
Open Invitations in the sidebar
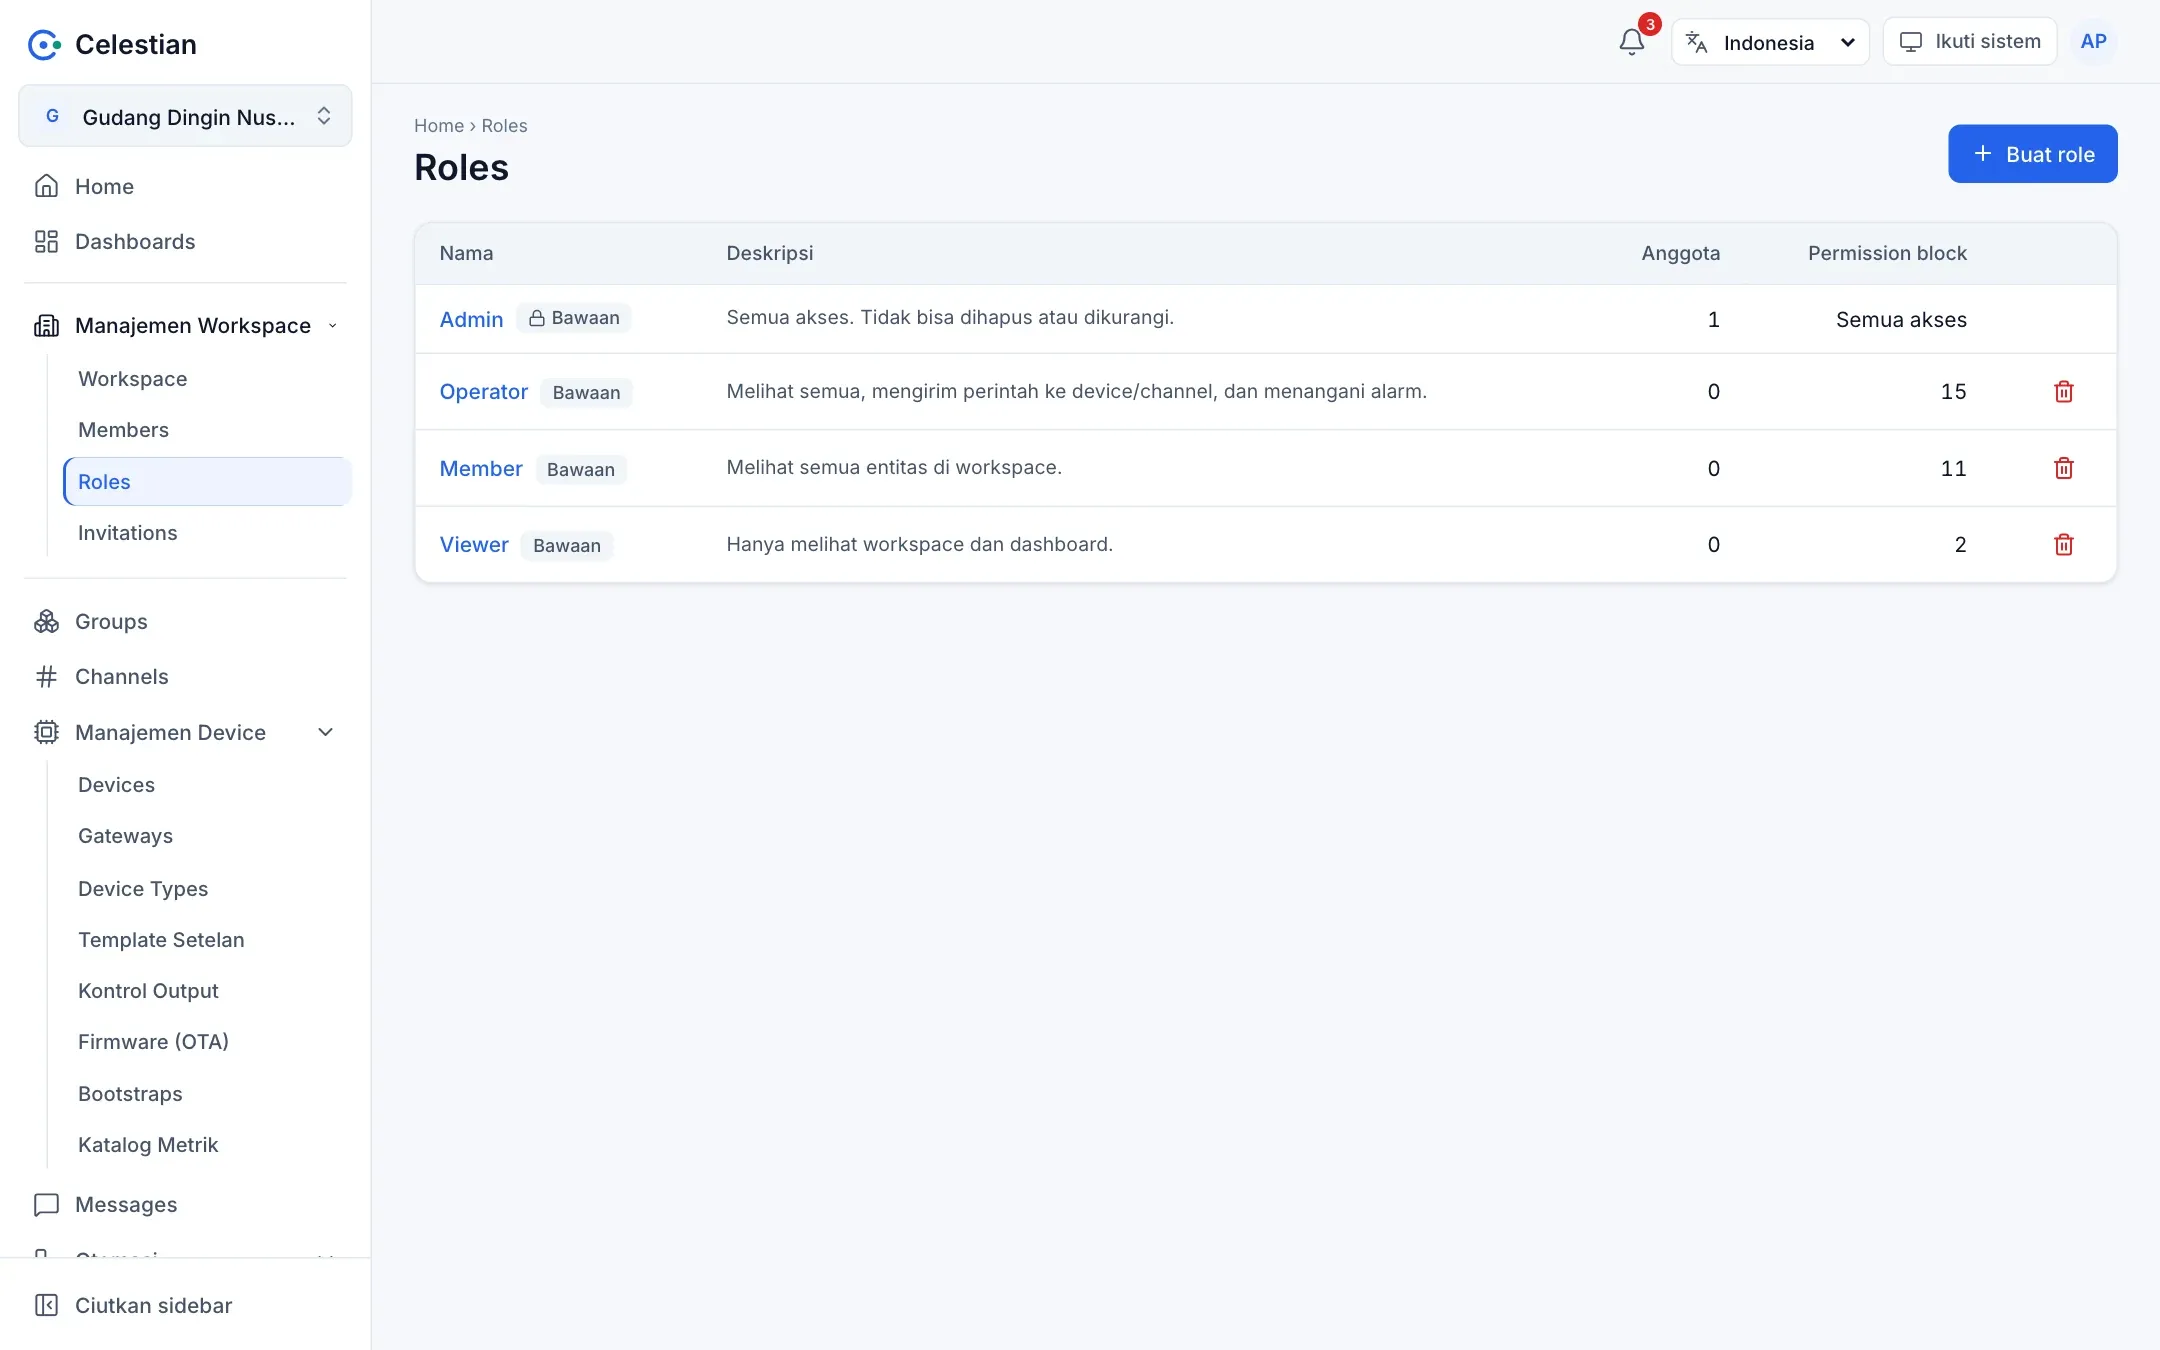point(128,533)
